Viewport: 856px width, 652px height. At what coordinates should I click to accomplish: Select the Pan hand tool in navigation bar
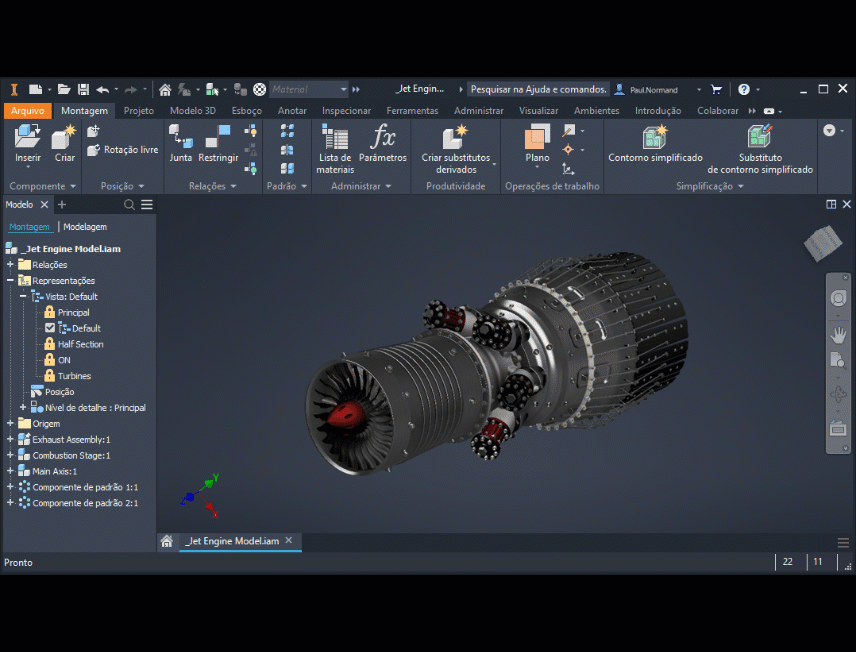tap(838, 334)
